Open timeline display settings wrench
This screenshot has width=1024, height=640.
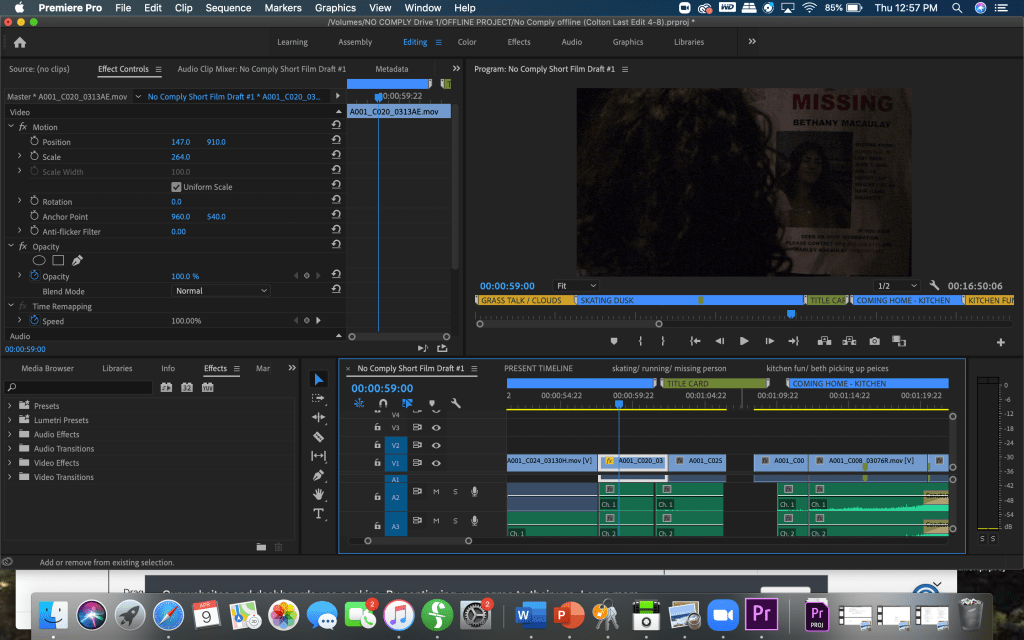456,404
